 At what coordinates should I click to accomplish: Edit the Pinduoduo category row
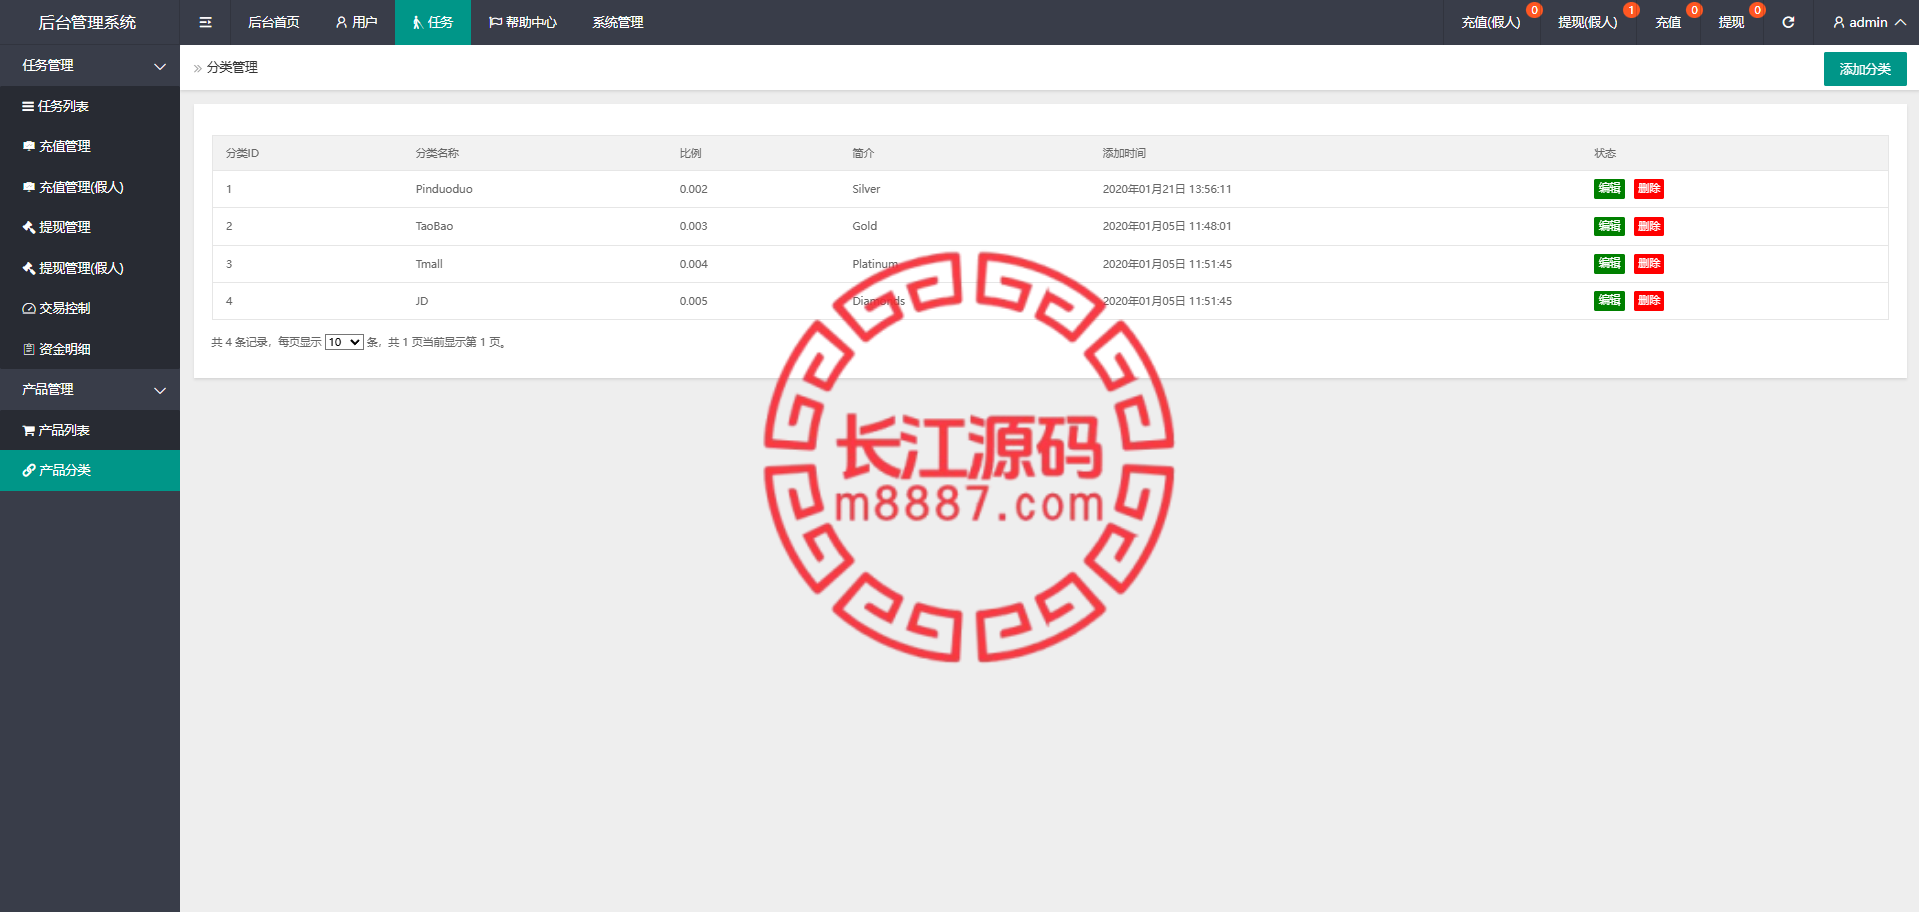coord(1609,188)
